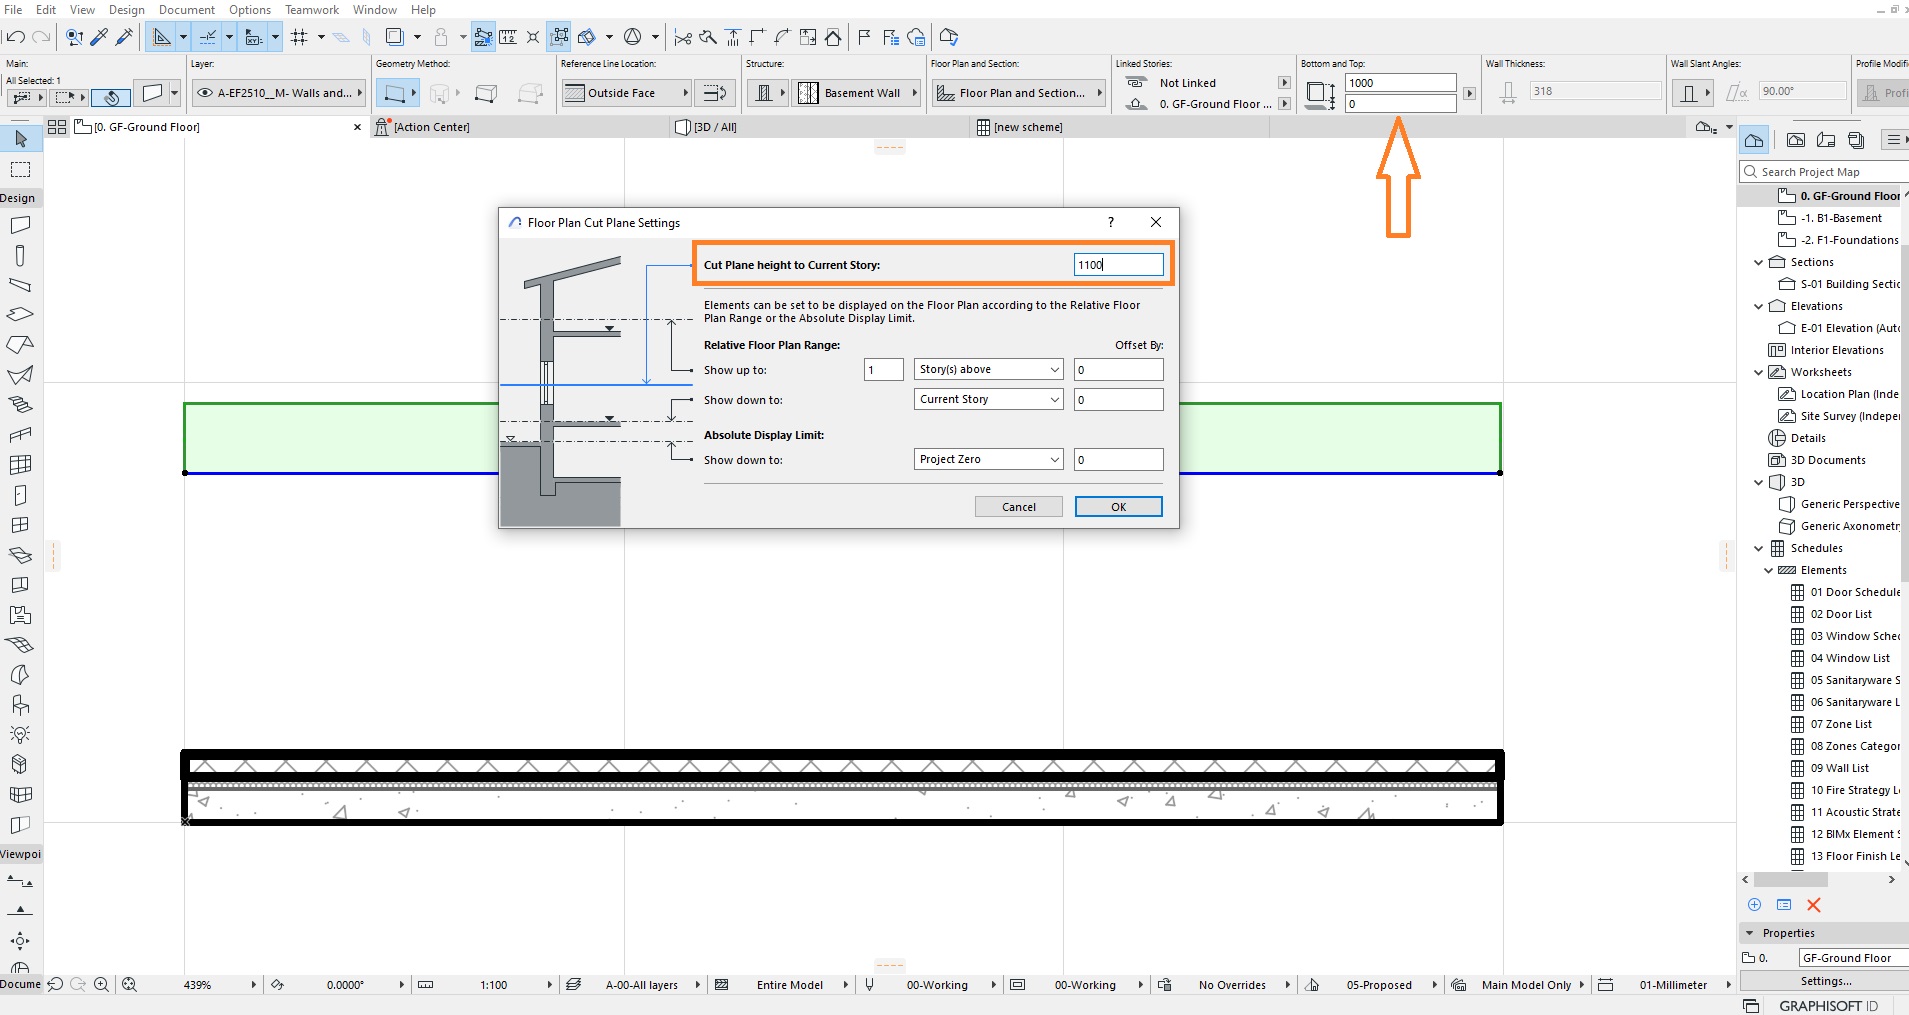The height and width of the screenshot is (1015, 1909).
Task: Open the Story(s) above dropdown
Action: pyautogui.click(x=988, y=370)
